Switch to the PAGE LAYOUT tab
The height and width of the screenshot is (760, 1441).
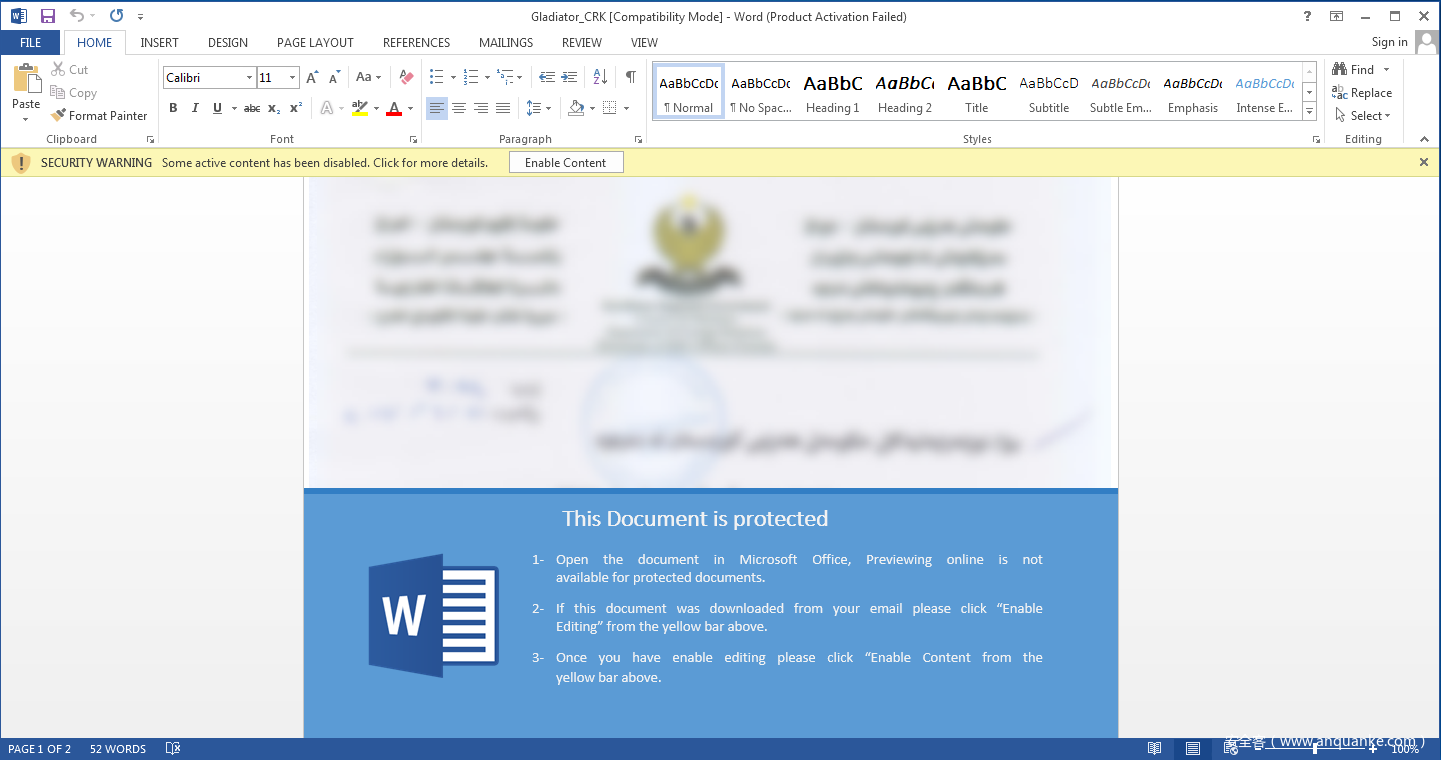click(x=315, y=43)
